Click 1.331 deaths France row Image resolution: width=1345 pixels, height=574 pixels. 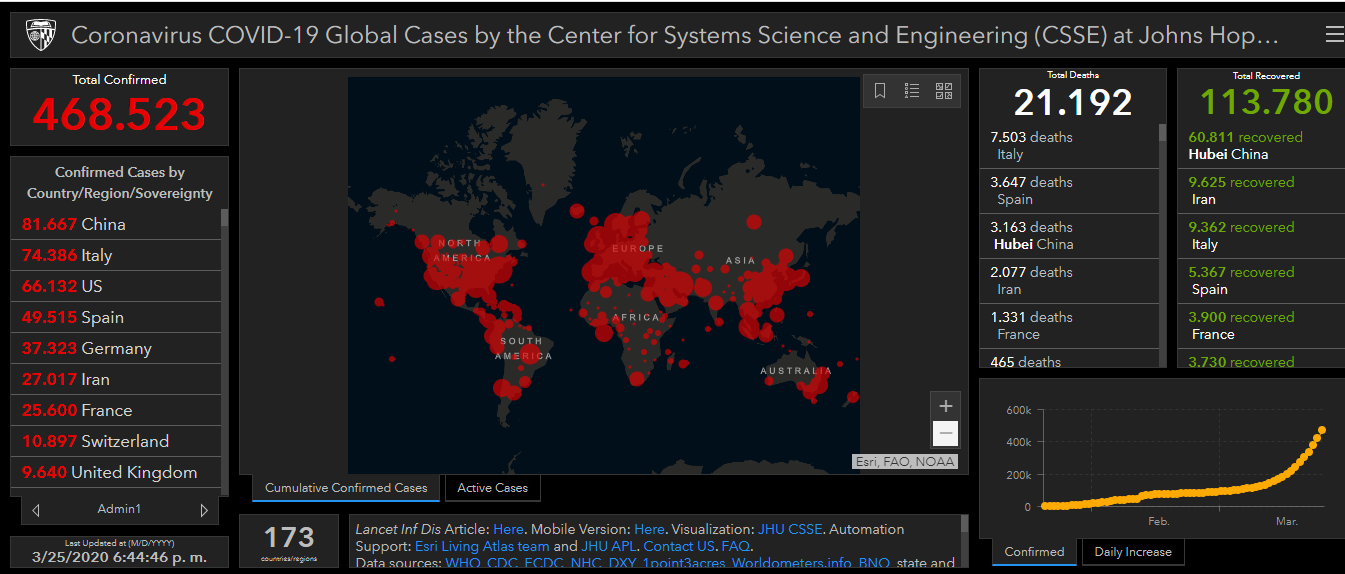[1069, 326]
